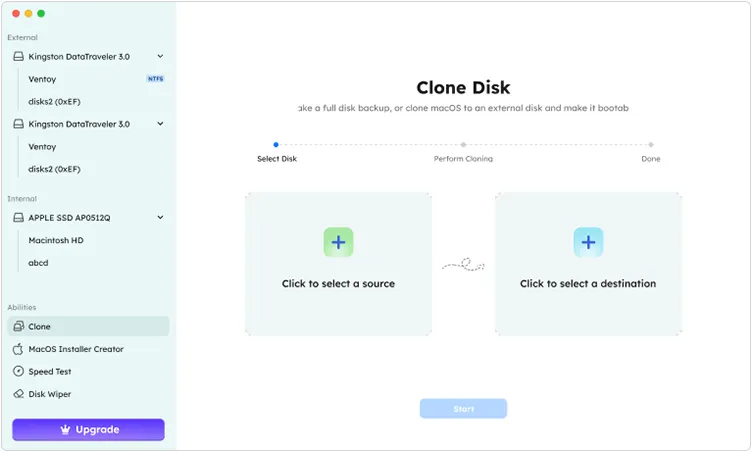The width and height of the screenshot is (752, 452).
Task: Click the green zoom window button
Action: click(41, 13)
